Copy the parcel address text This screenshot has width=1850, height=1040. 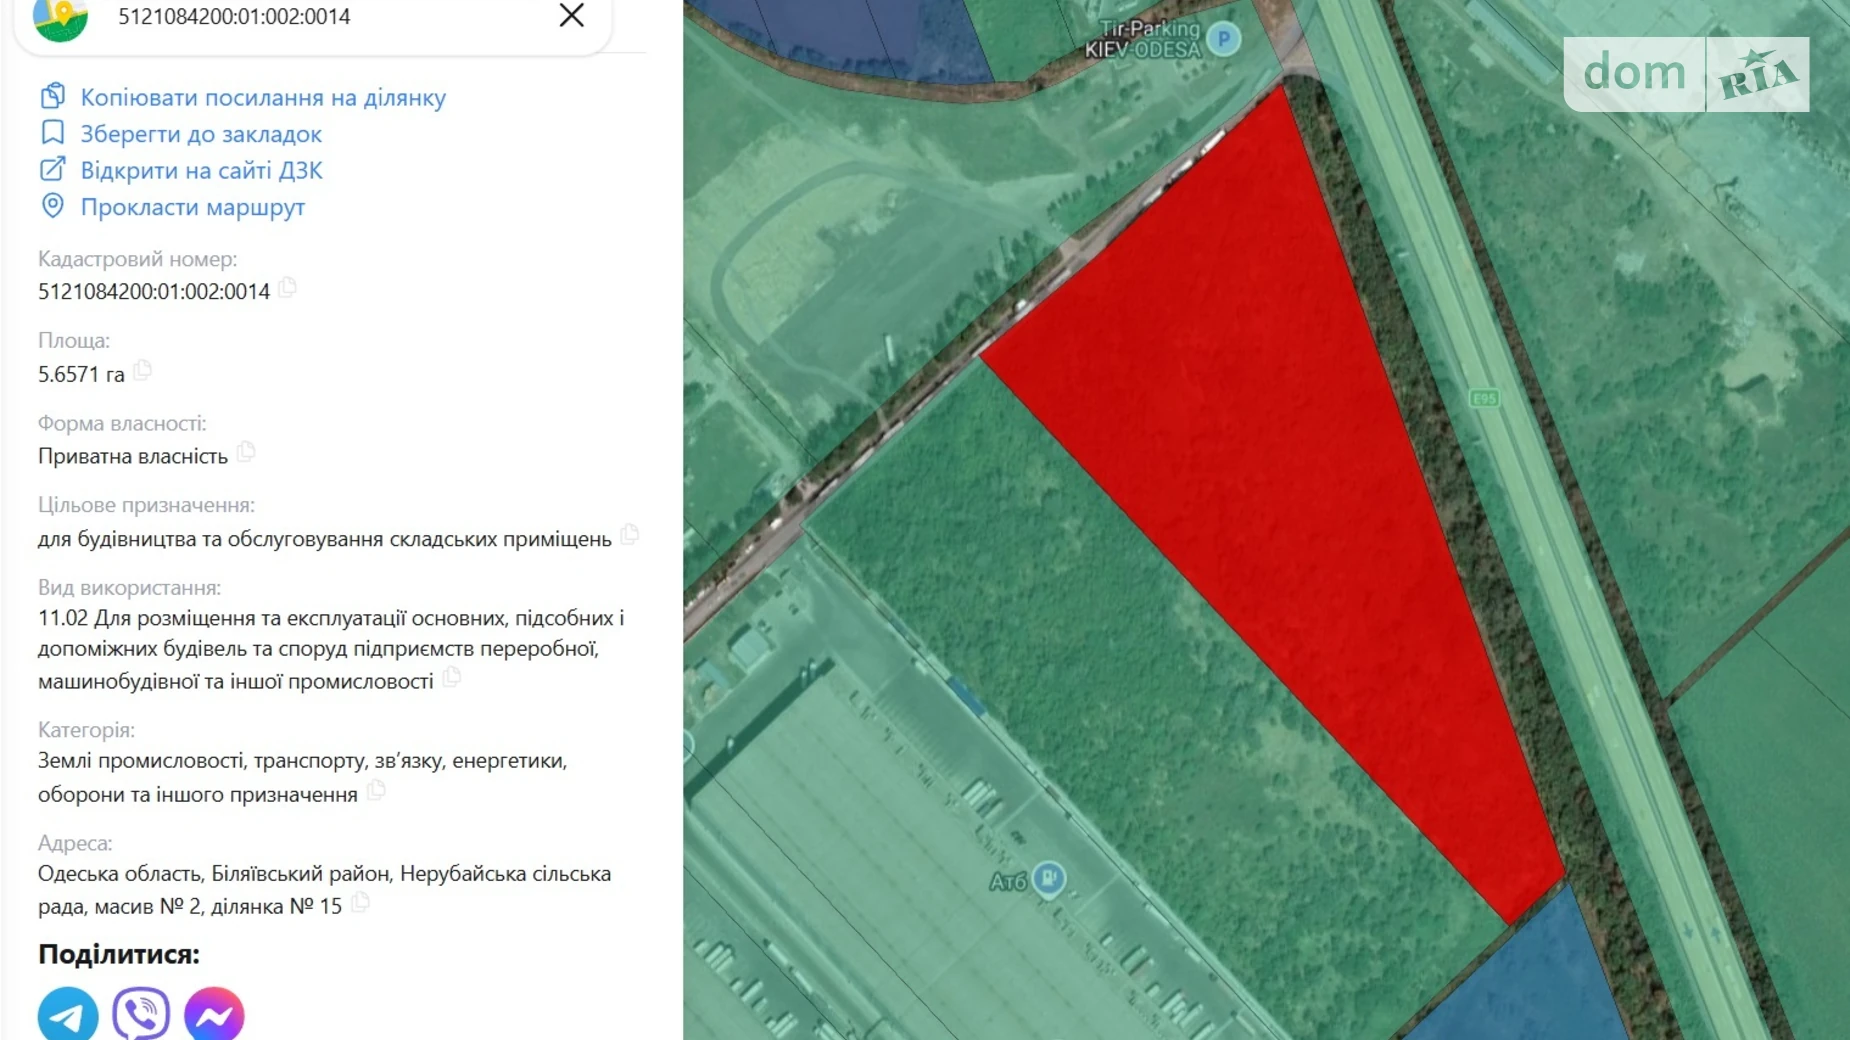point(360,903)
